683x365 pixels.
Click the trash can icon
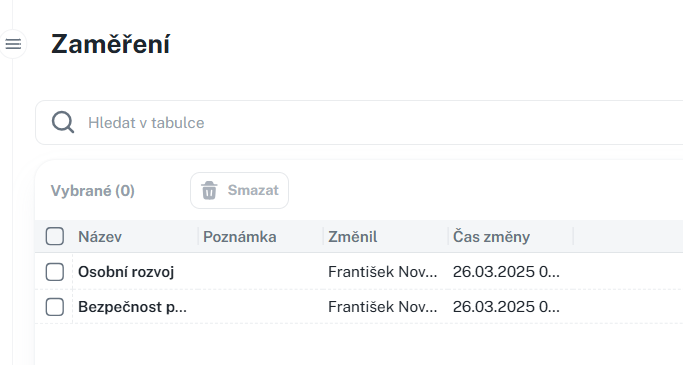click(x=209, y=190)
